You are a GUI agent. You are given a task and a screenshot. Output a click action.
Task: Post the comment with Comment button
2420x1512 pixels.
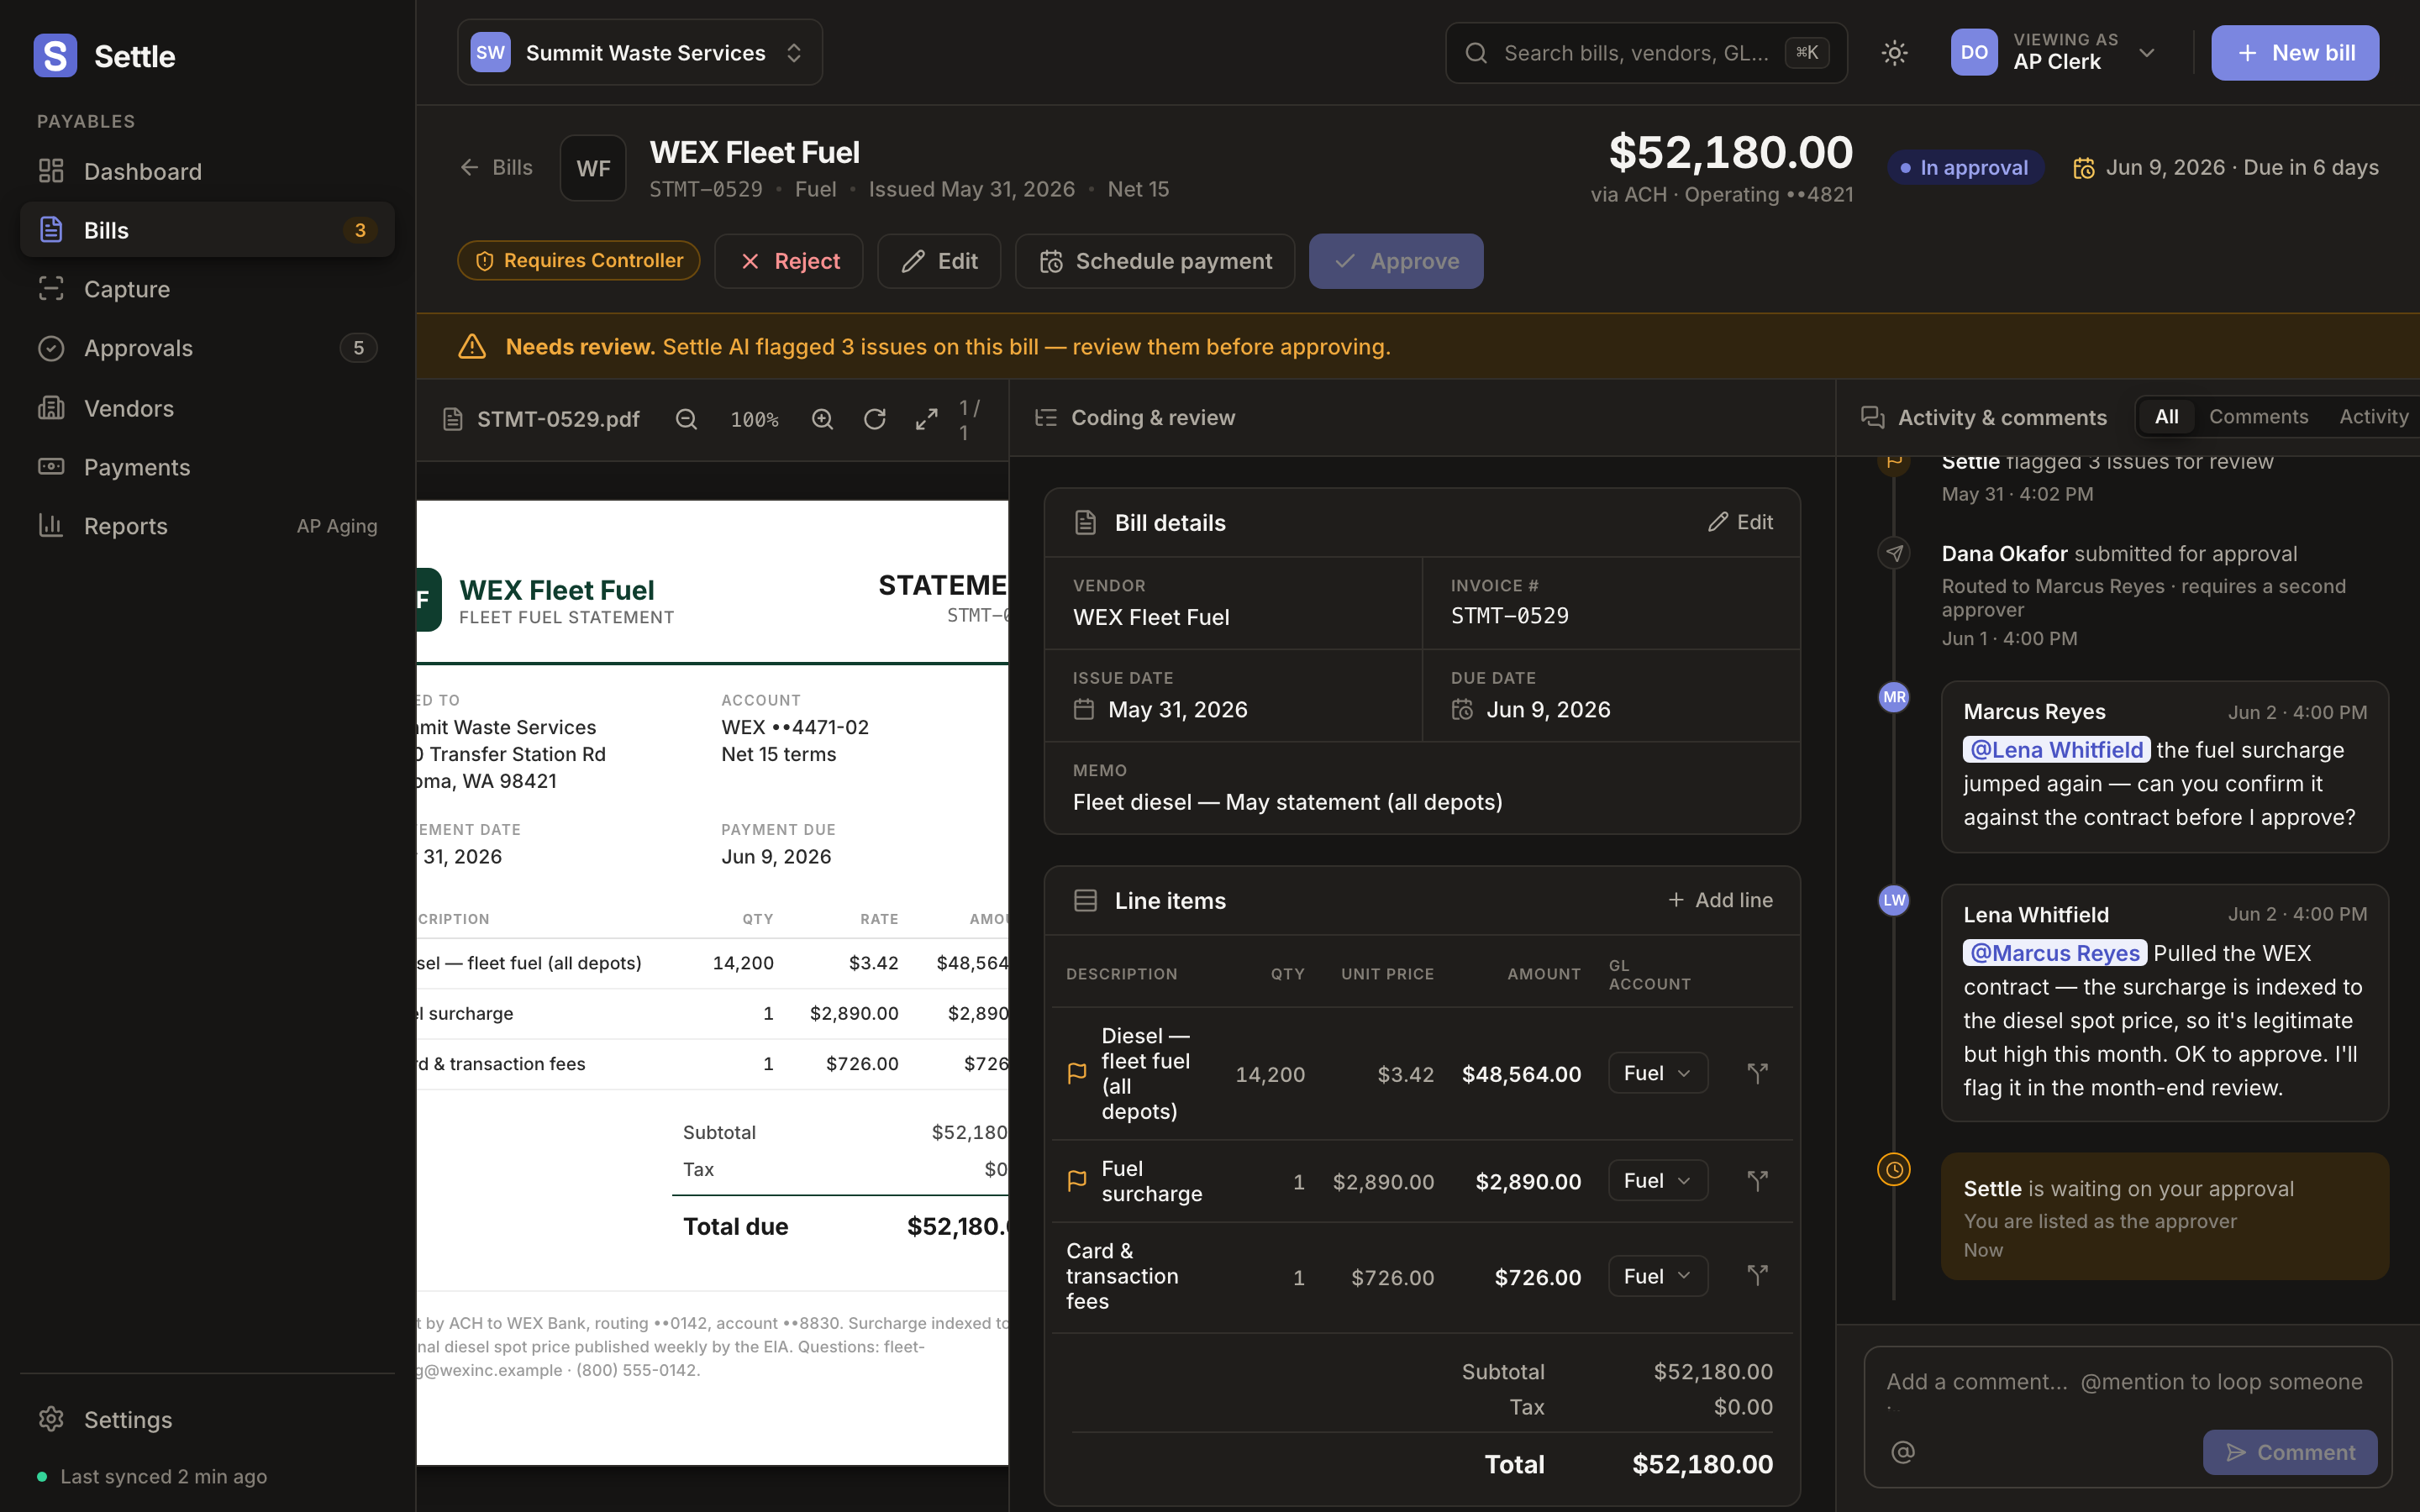[x=2290, y=1451]
